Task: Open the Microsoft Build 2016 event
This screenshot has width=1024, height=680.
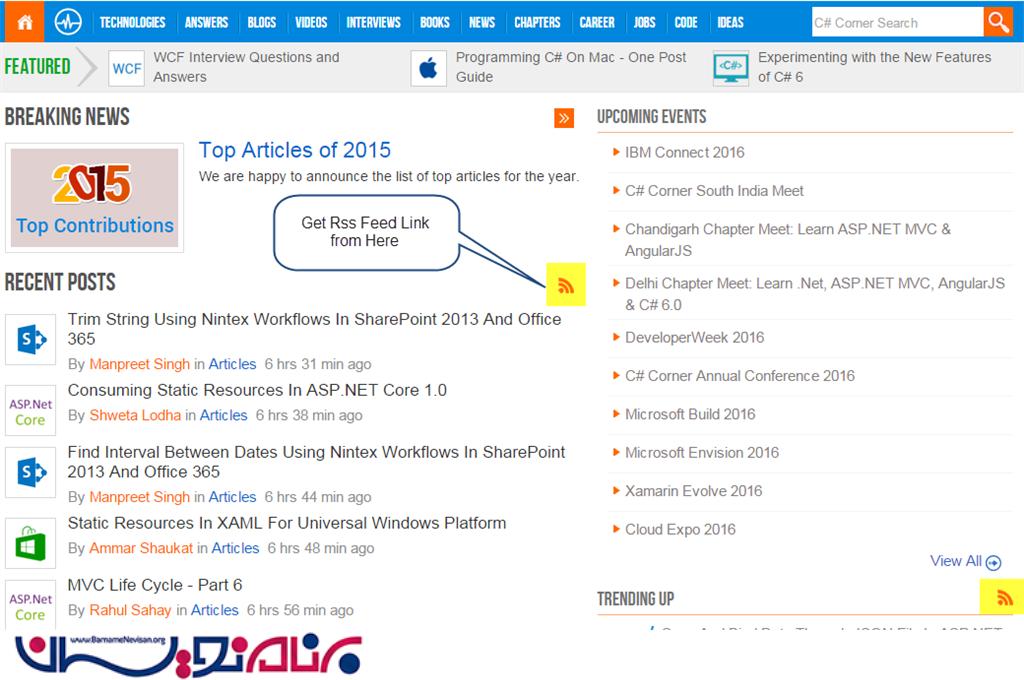Action: [690, 414]
